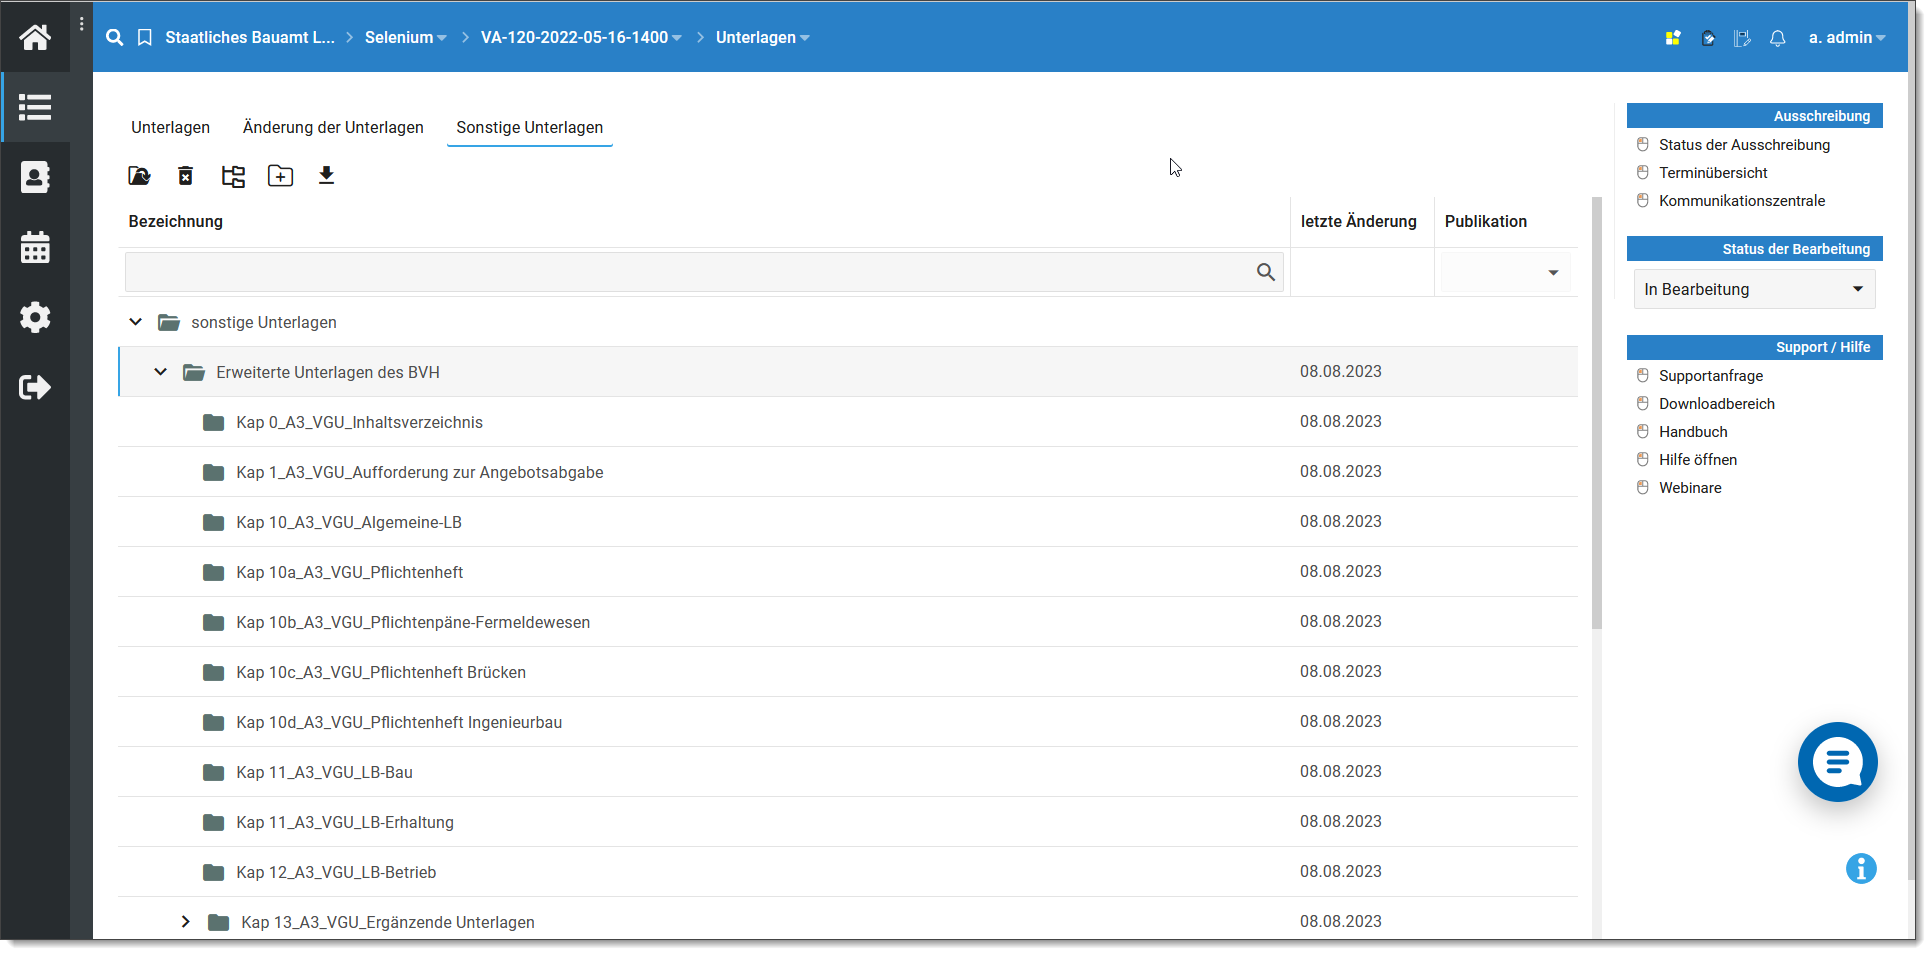1931x955 pixels.
Task: Click the blue info icon
Action: click(x=1861, y=868)
